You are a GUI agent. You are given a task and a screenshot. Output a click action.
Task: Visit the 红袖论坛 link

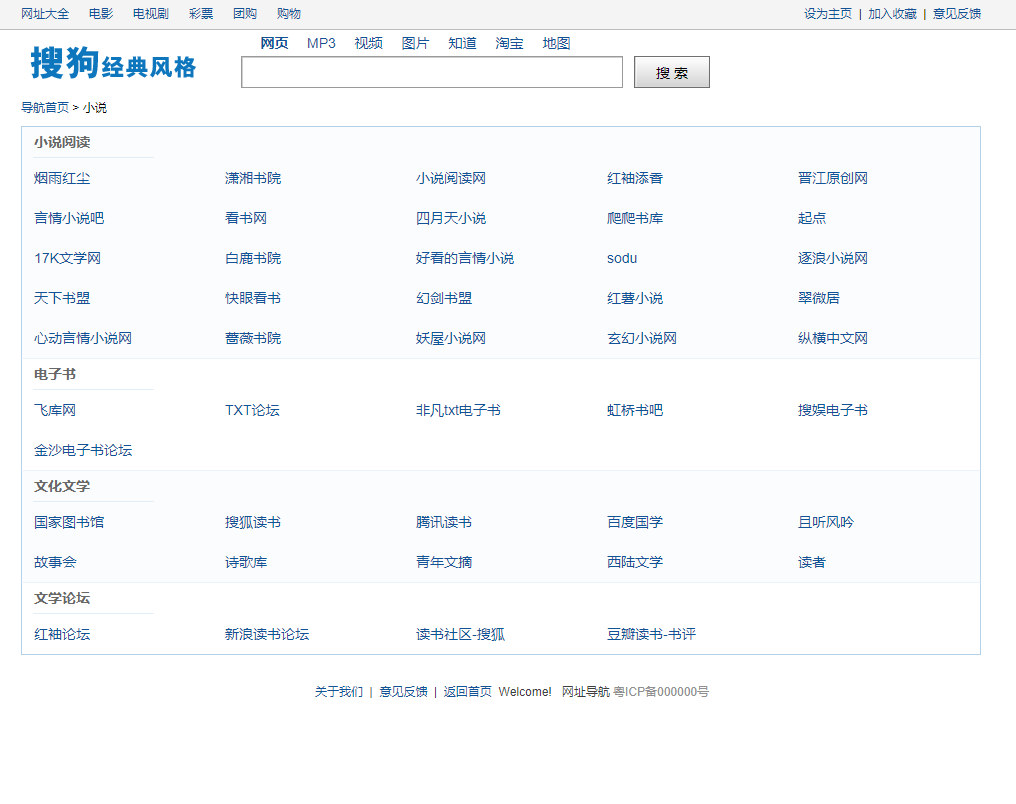tap(62, 634)
